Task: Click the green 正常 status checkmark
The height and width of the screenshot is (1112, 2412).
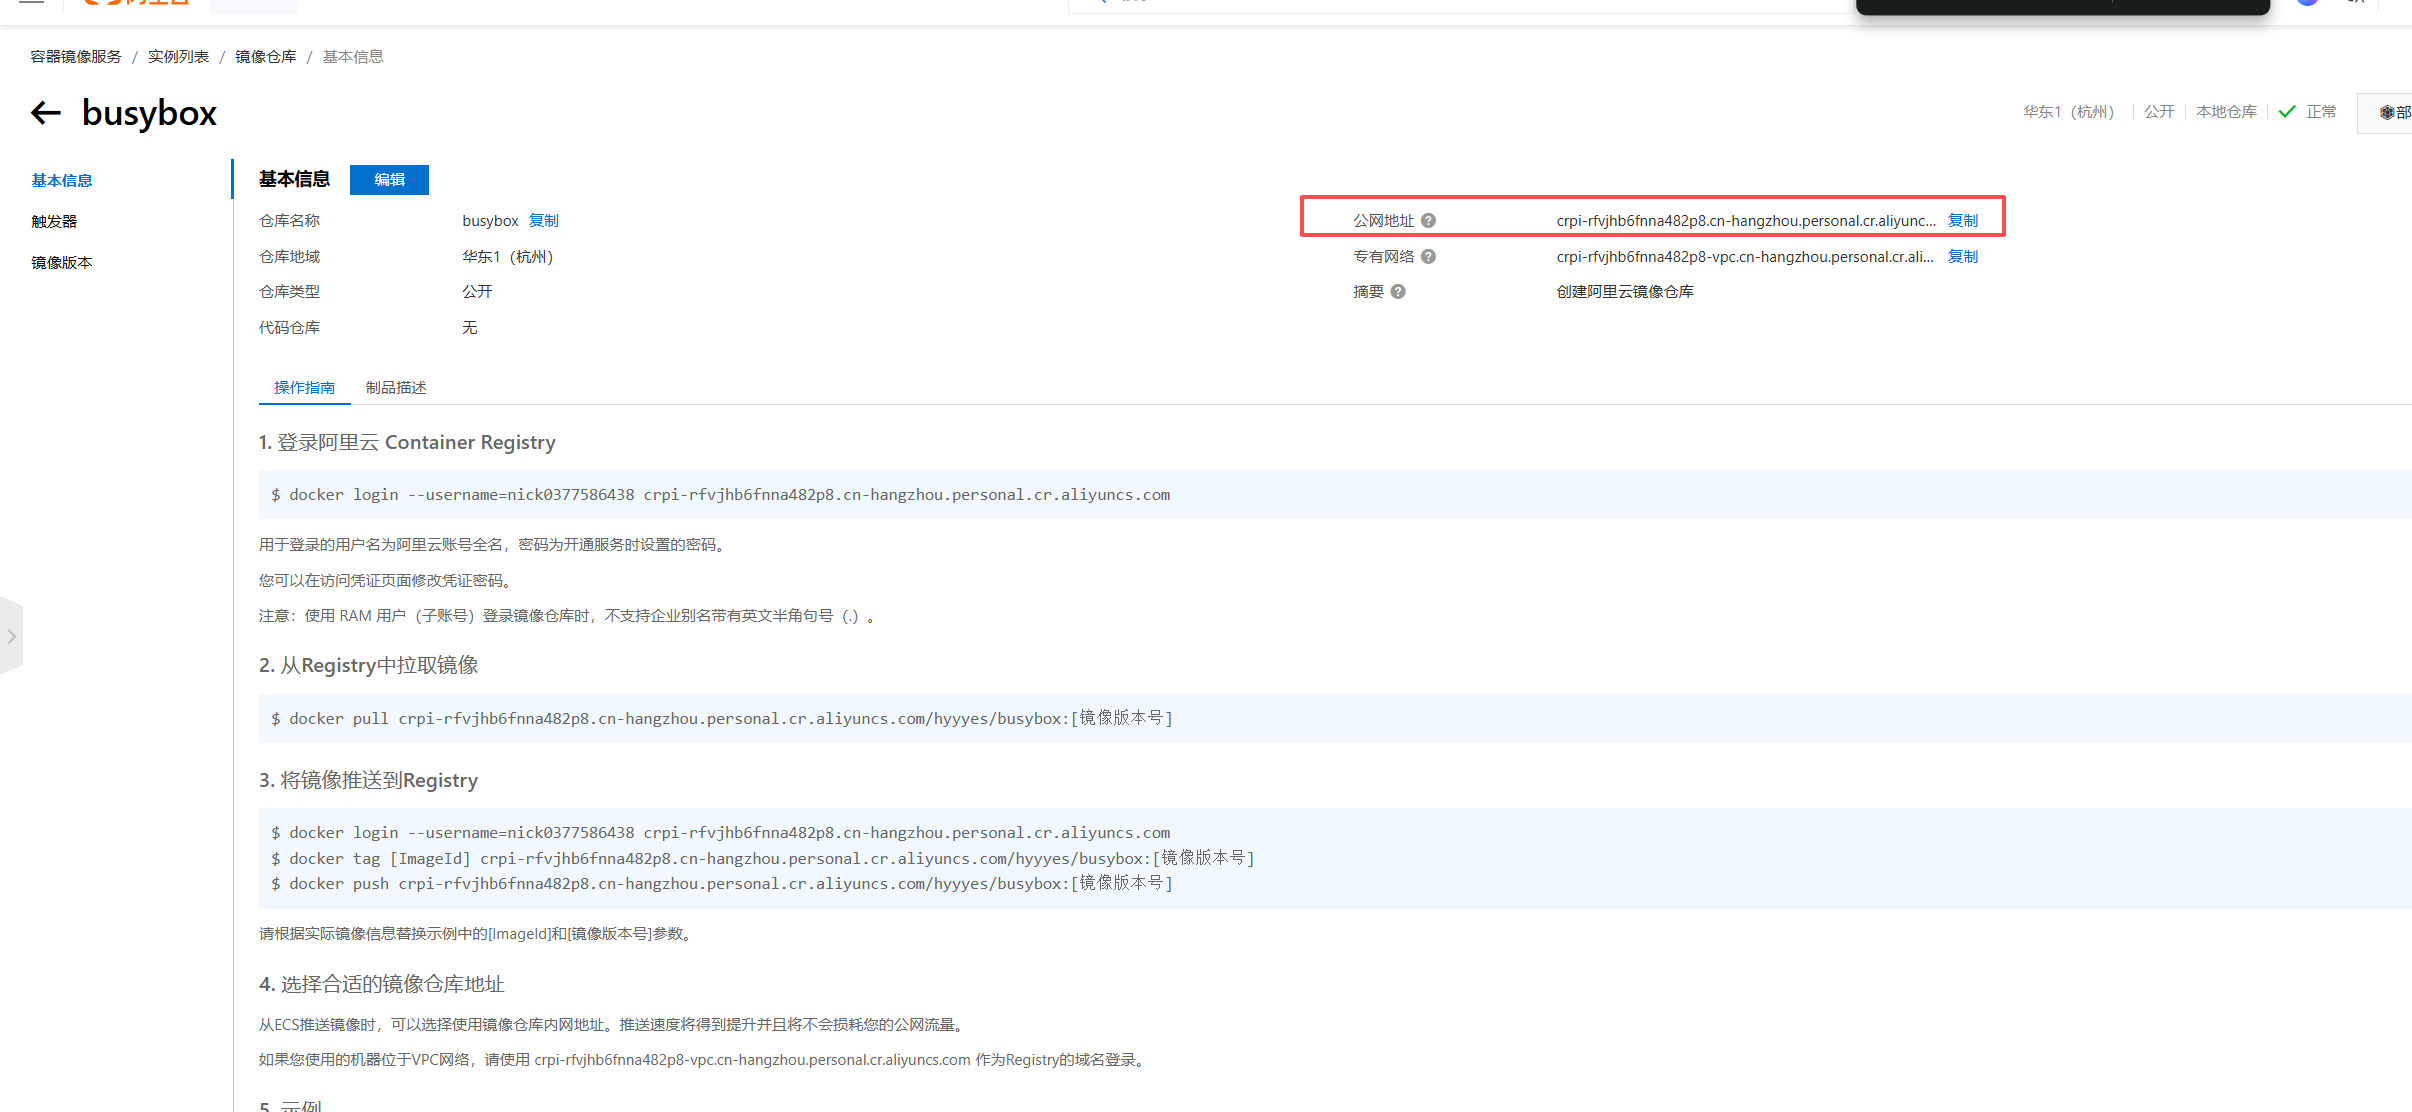Action: [2286, 112]
